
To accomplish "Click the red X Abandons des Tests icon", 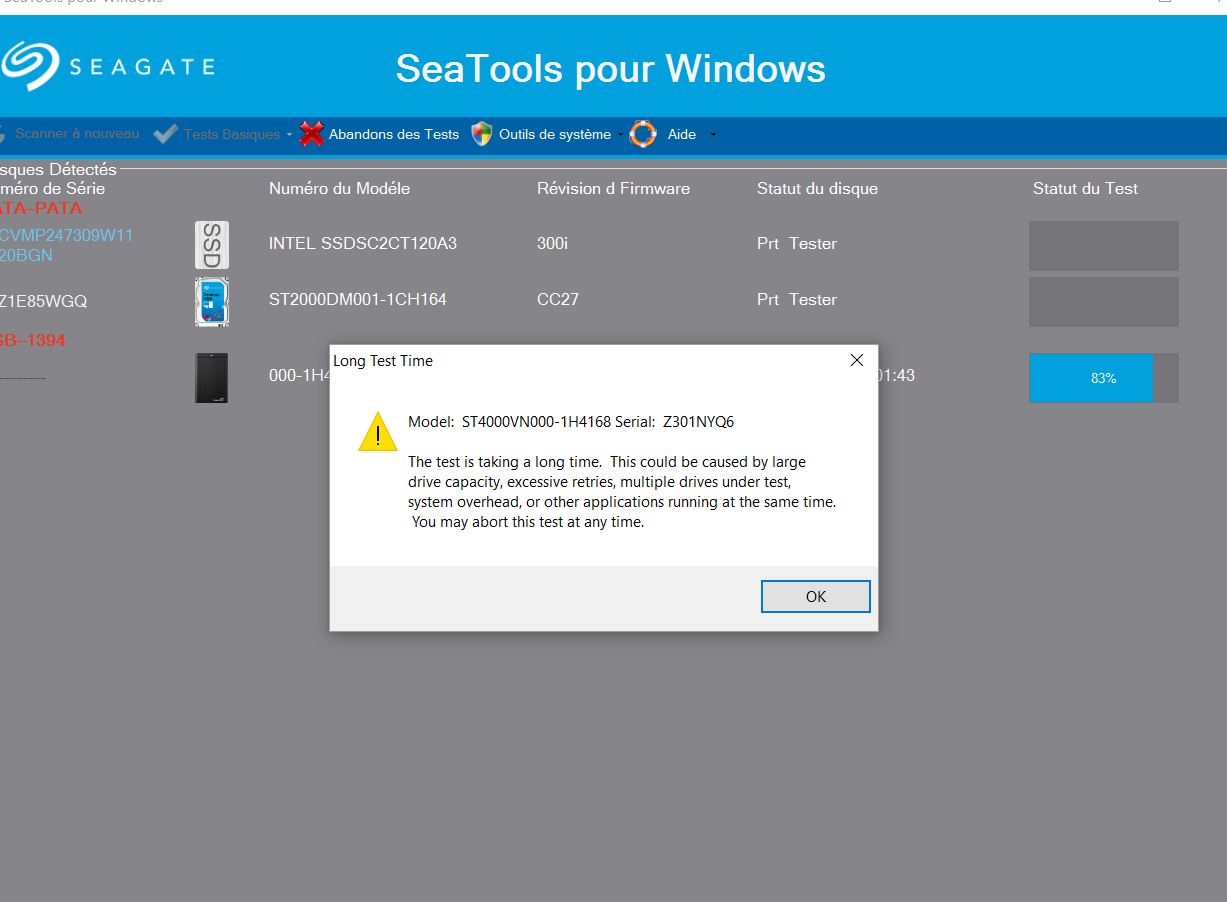I will [x=312, y=134].
